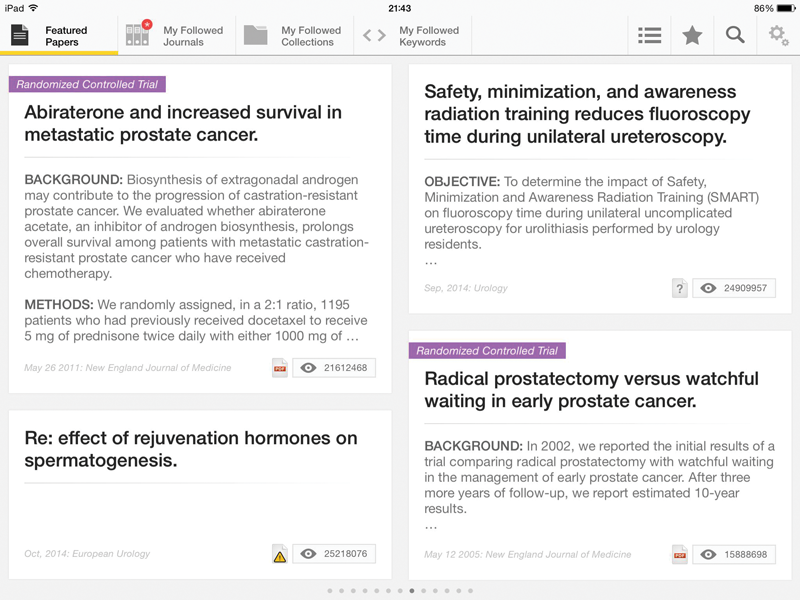The height and width of the screenshot is (600, 800).
Task: Toggle eye button with ID 15888698
Action: click(x=734, y=554)
